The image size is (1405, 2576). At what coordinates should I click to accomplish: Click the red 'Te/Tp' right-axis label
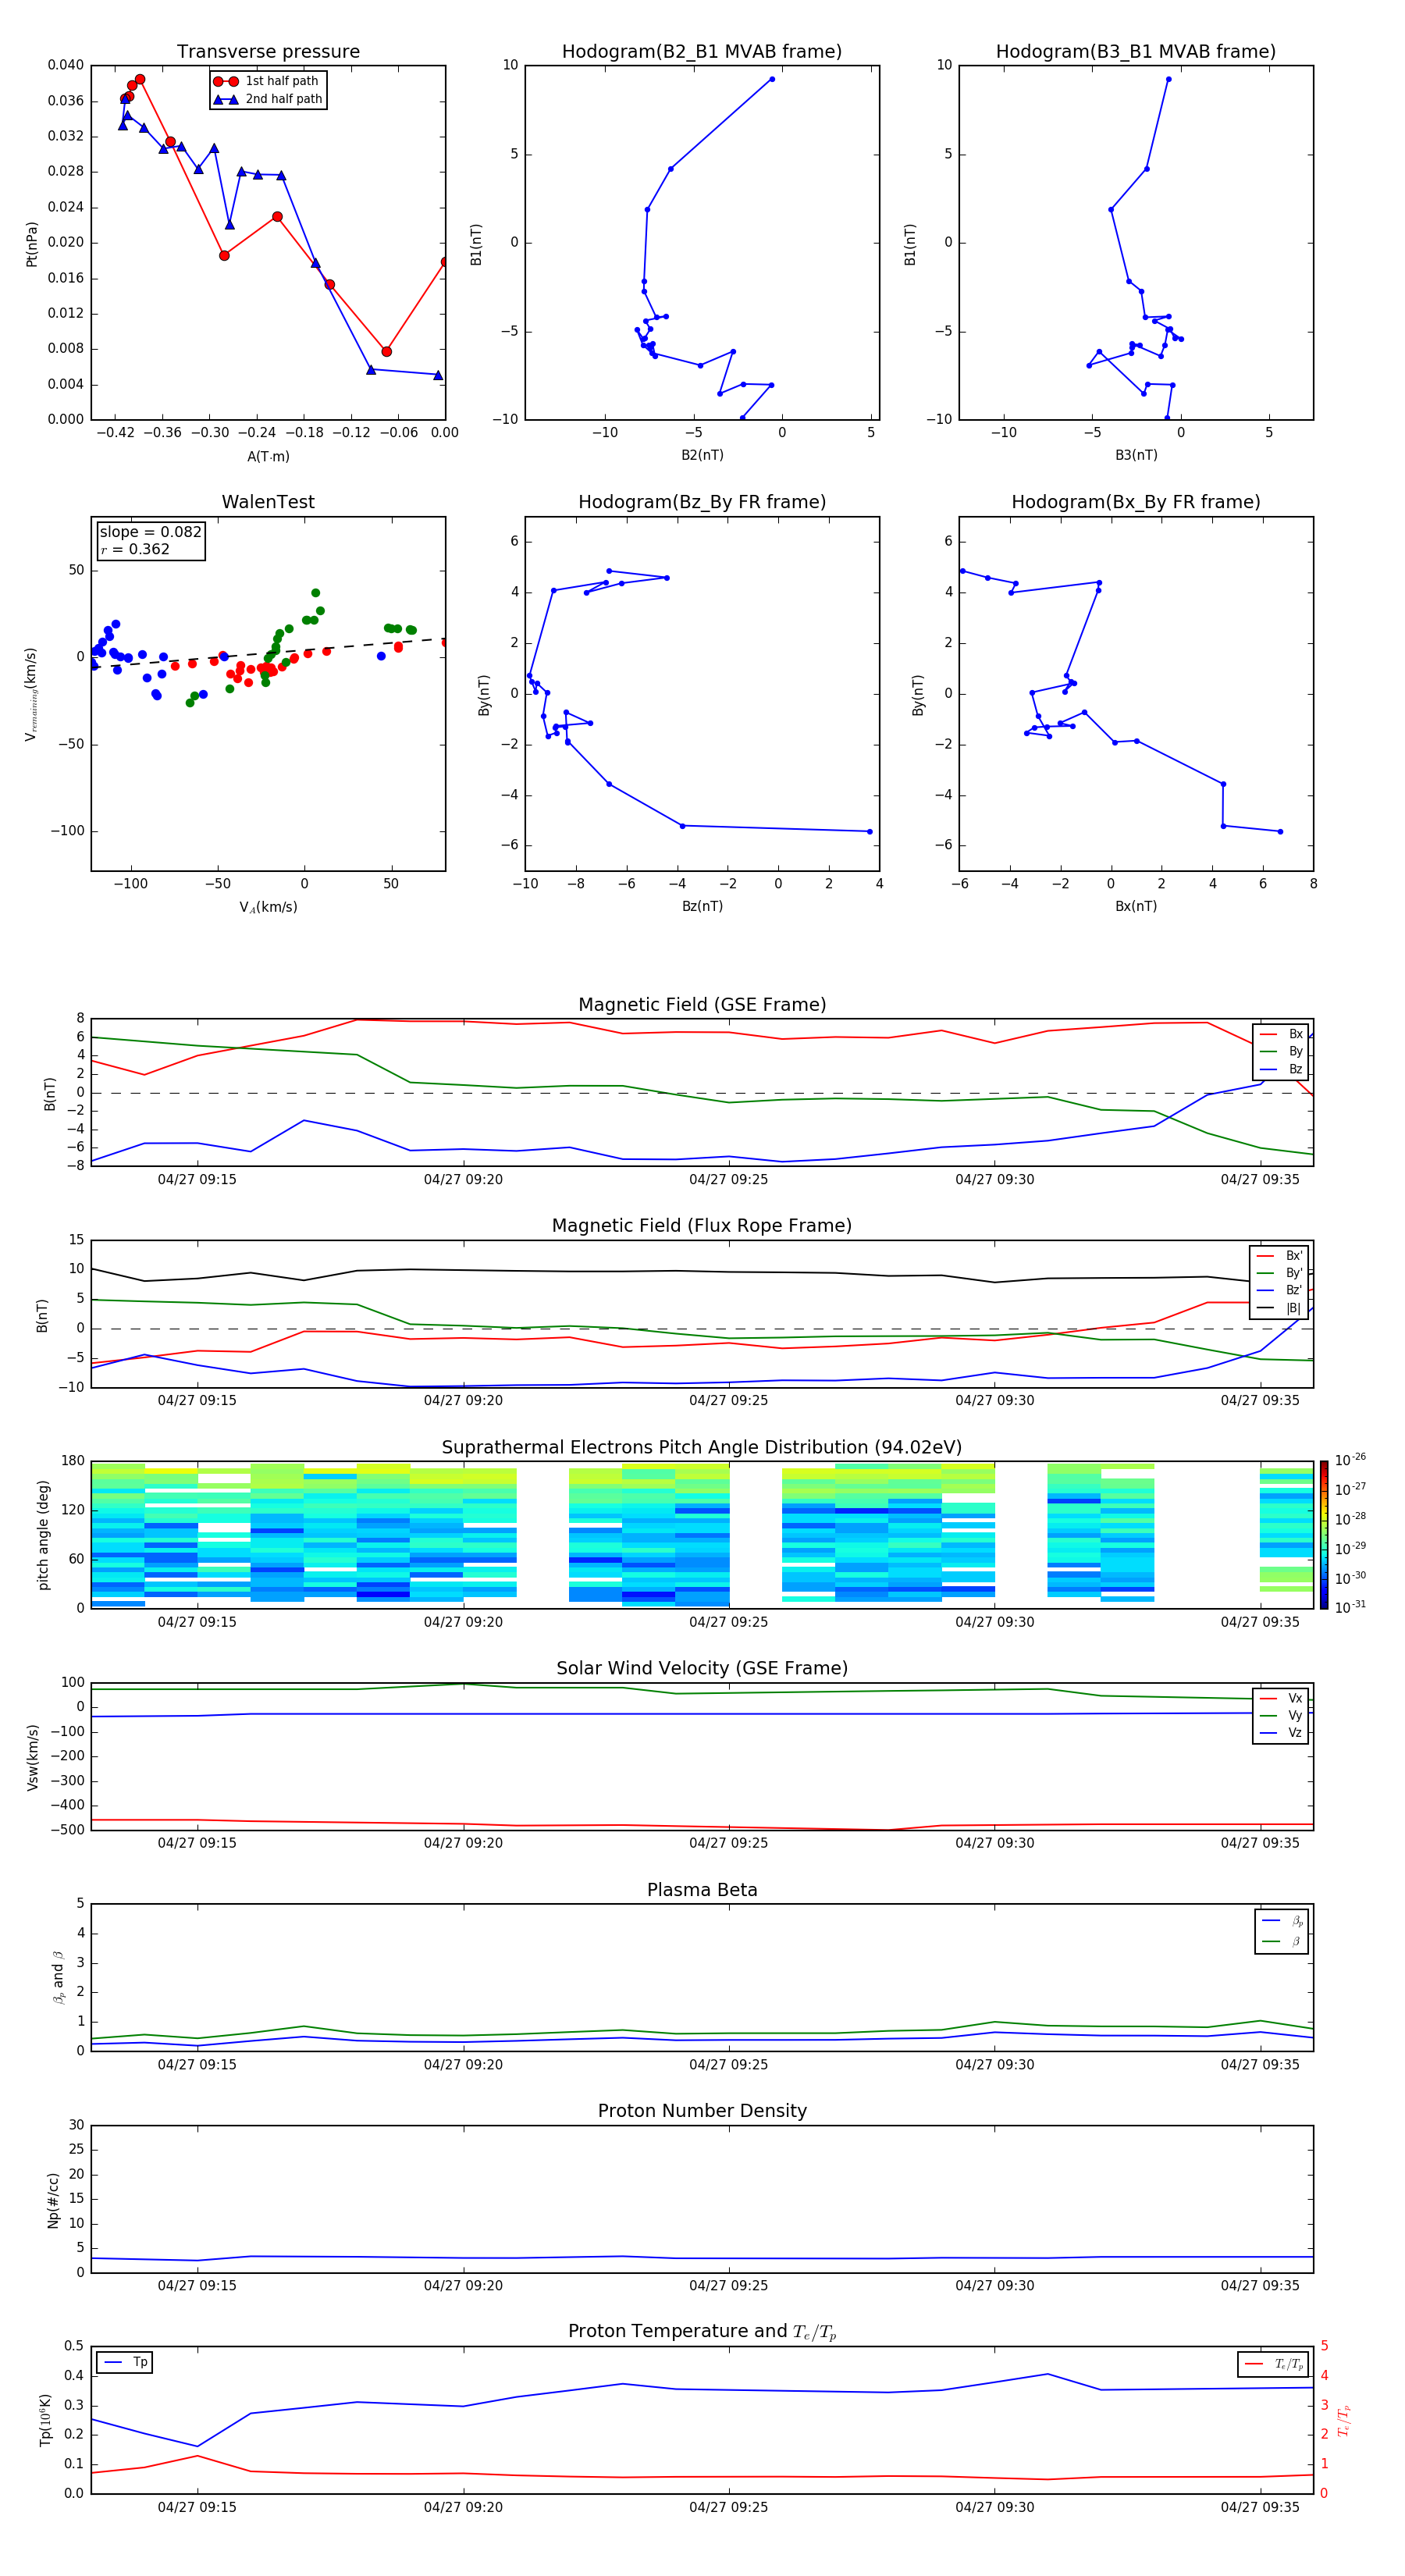tap(1344, 2420)
